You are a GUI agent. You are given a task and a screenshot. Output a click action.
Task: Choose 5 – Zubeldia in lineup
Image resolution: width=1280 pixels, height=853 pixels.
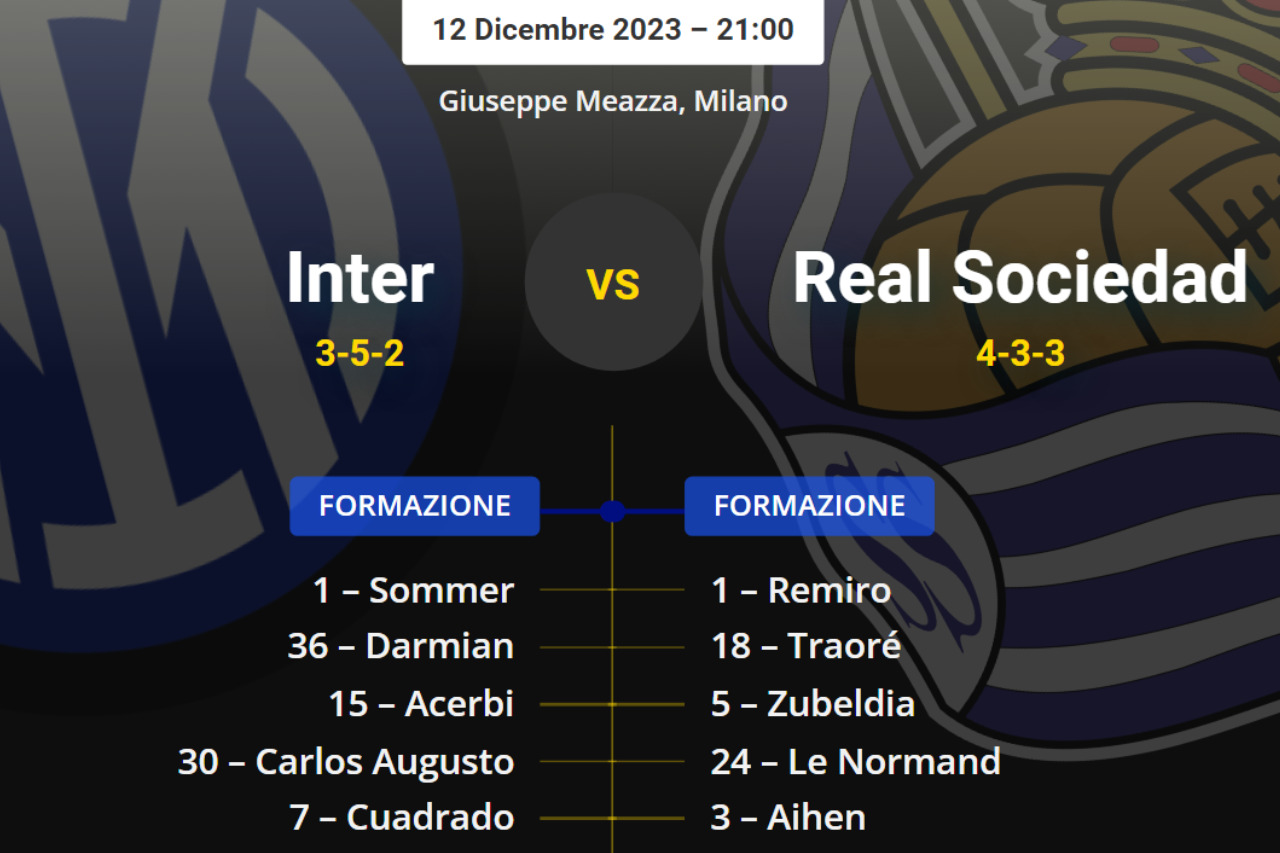click(x=813, y=704)
